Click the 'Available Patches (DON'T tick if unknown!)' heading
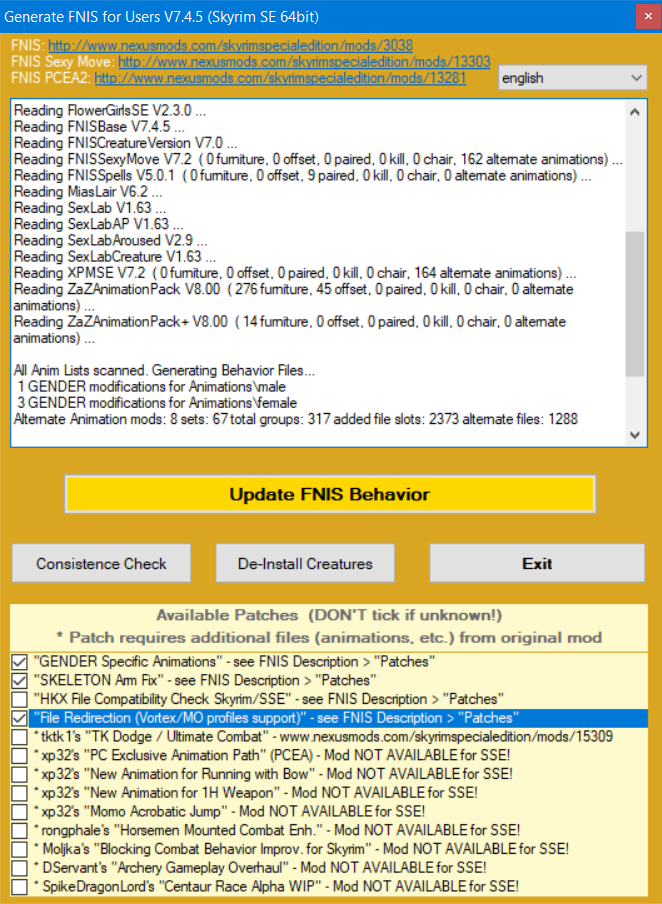Screen dimensions: 662x904 [329, 615]
